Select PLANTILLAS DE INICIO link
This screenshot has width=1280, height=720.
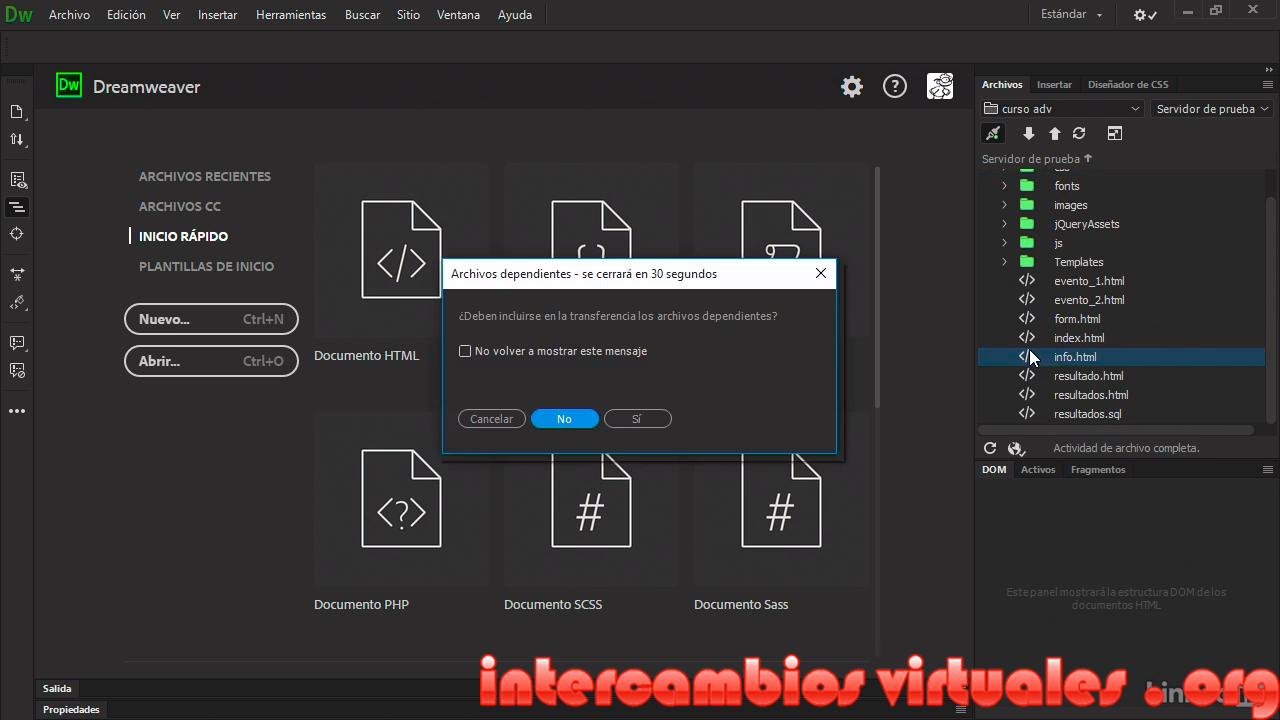tap(206, 267)
